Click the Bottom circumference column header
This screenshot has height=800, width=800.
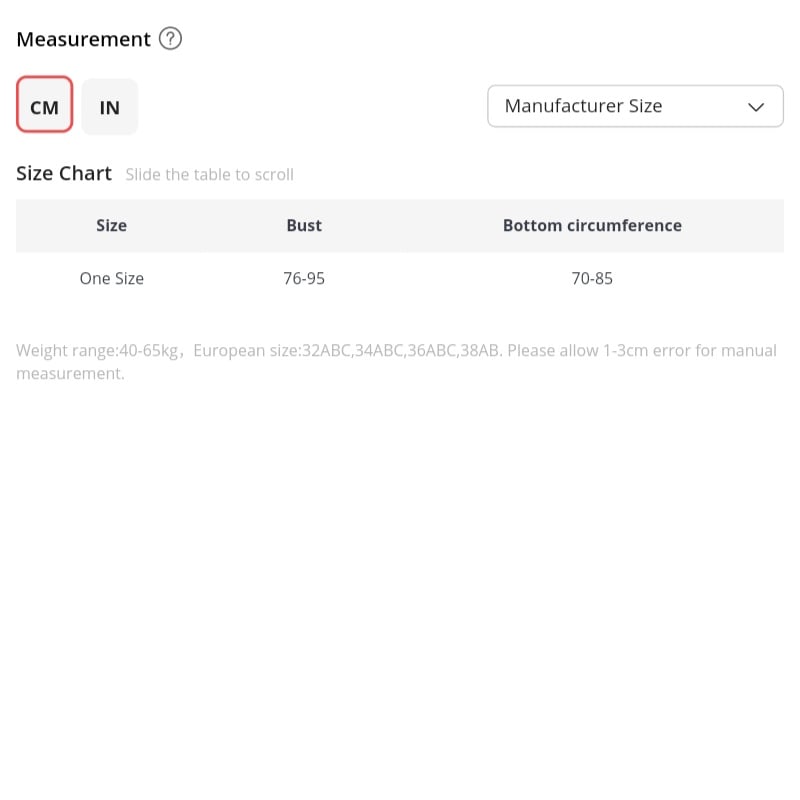tap(592, 225)
